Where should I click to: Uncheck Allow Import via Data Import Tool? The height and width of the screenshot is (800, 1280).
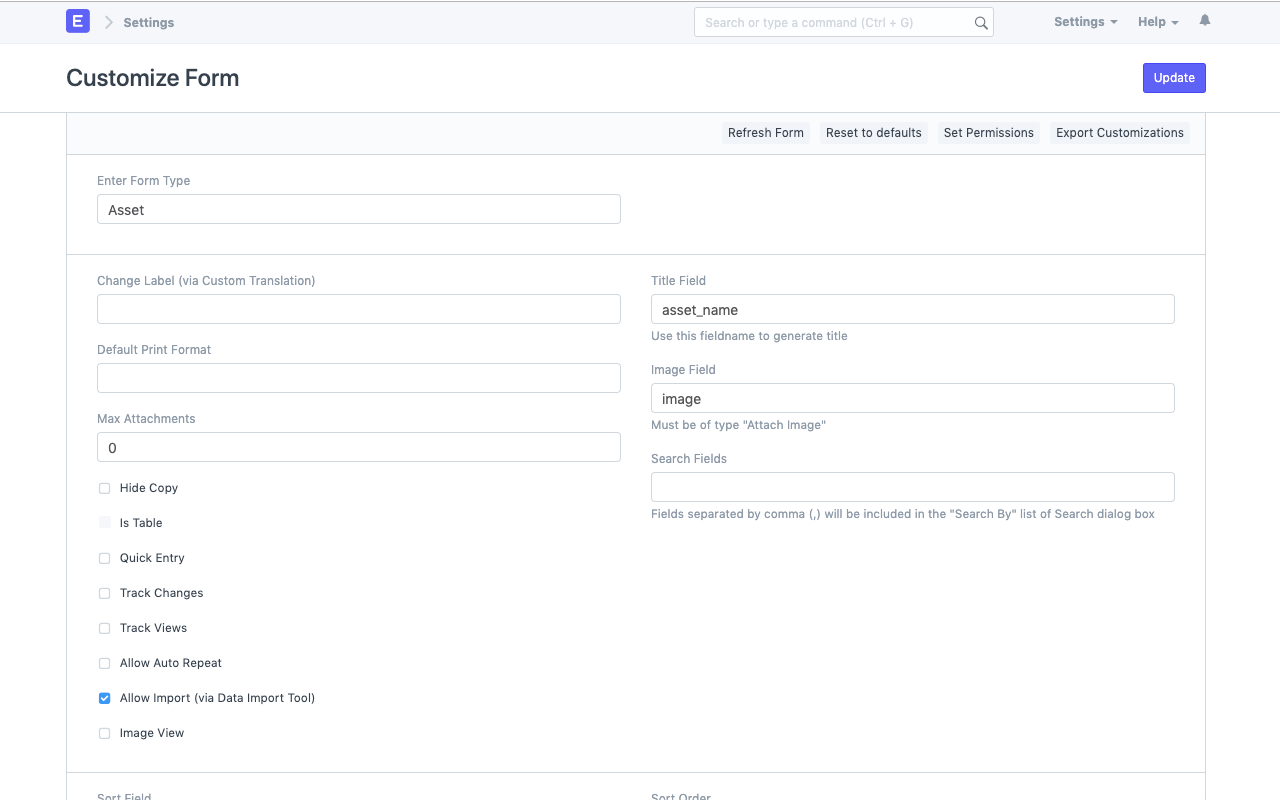(x=104, y=698)
